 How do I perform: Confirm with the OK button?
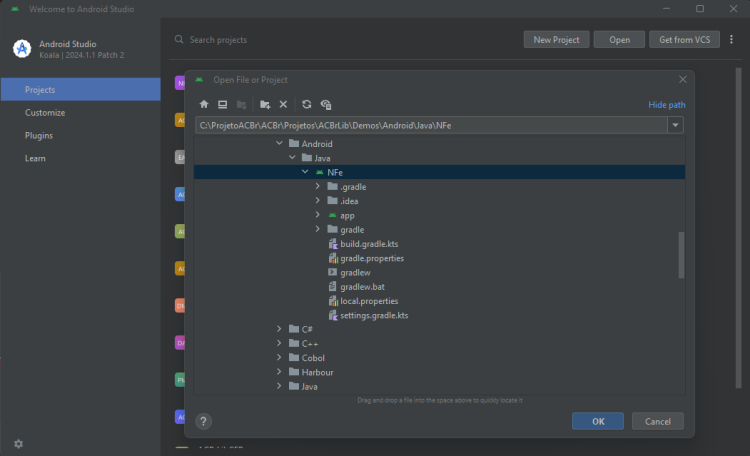(x=598, y=421)
